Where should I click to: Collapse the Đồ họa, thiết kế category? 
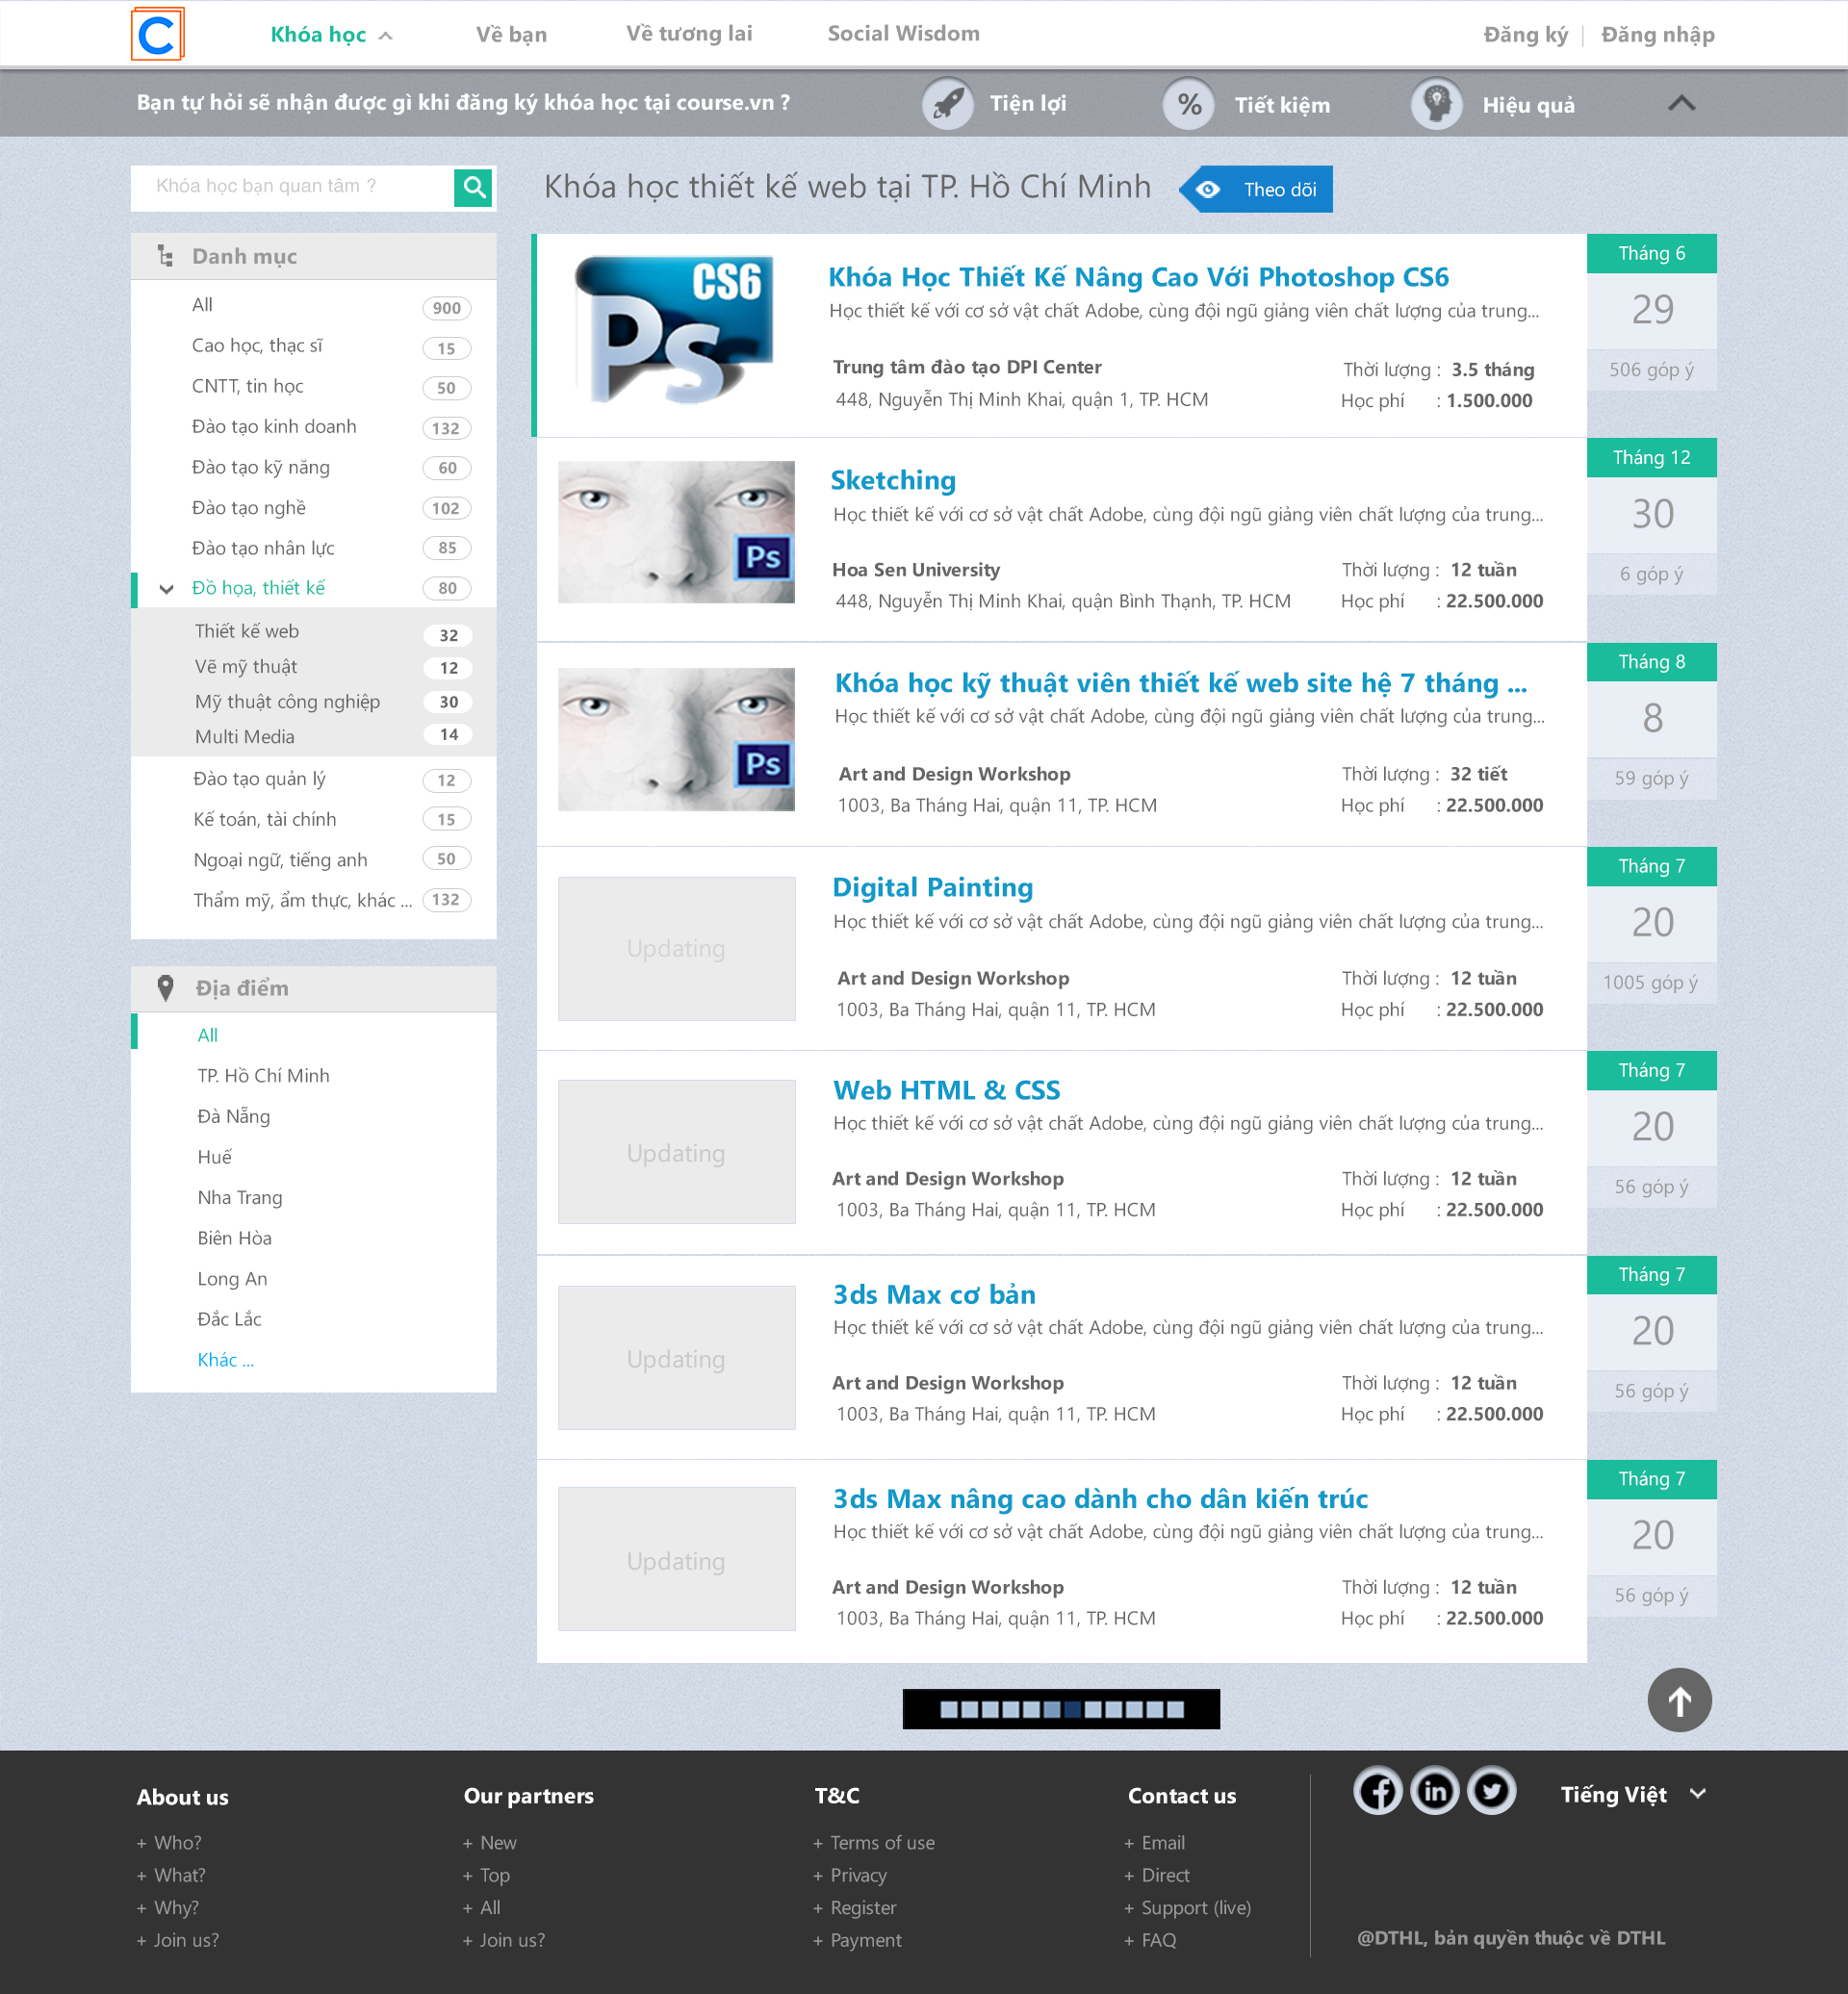167,589
